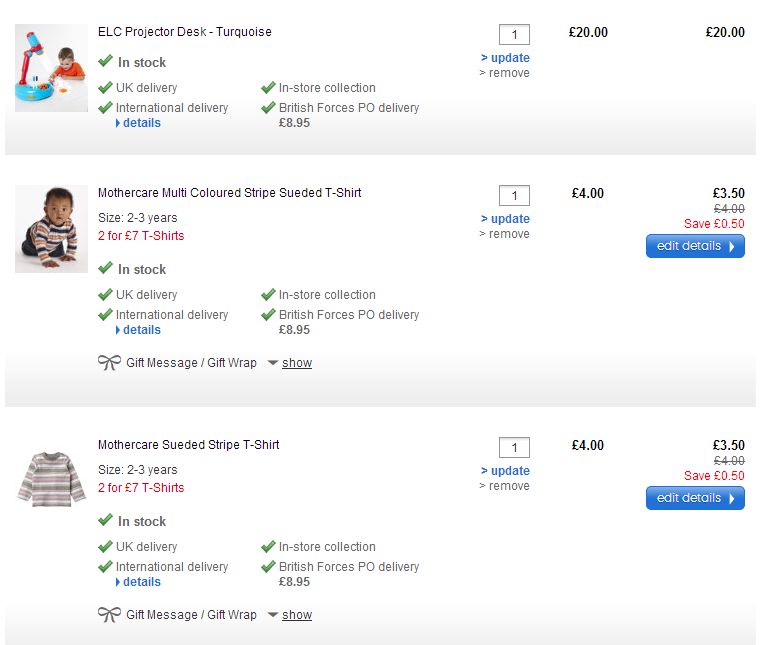Click gift bow icon for Multi Coloured T-Shirt
Viewport: 764px width, 645px height.
coord(109,363)
